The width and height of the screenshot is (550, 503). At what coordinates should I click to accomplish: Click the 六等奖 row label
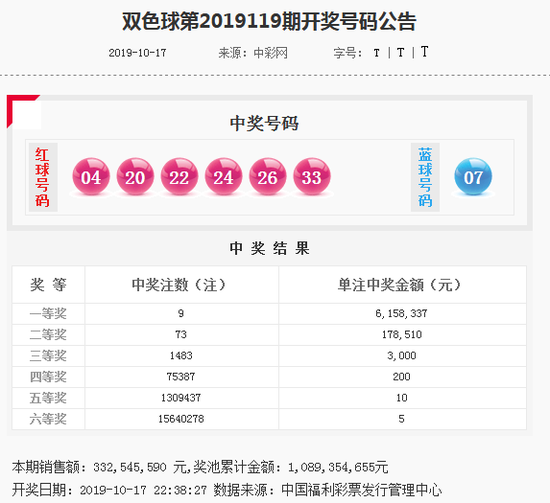pos(48,419)
